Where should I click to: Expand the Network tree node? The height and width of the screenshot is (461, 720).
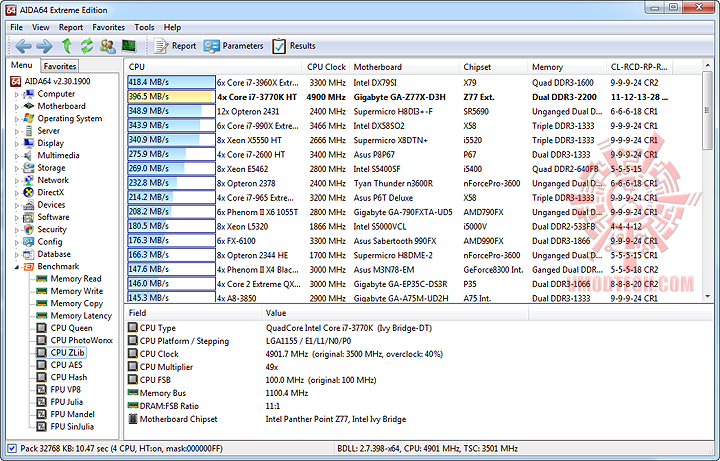17,181
